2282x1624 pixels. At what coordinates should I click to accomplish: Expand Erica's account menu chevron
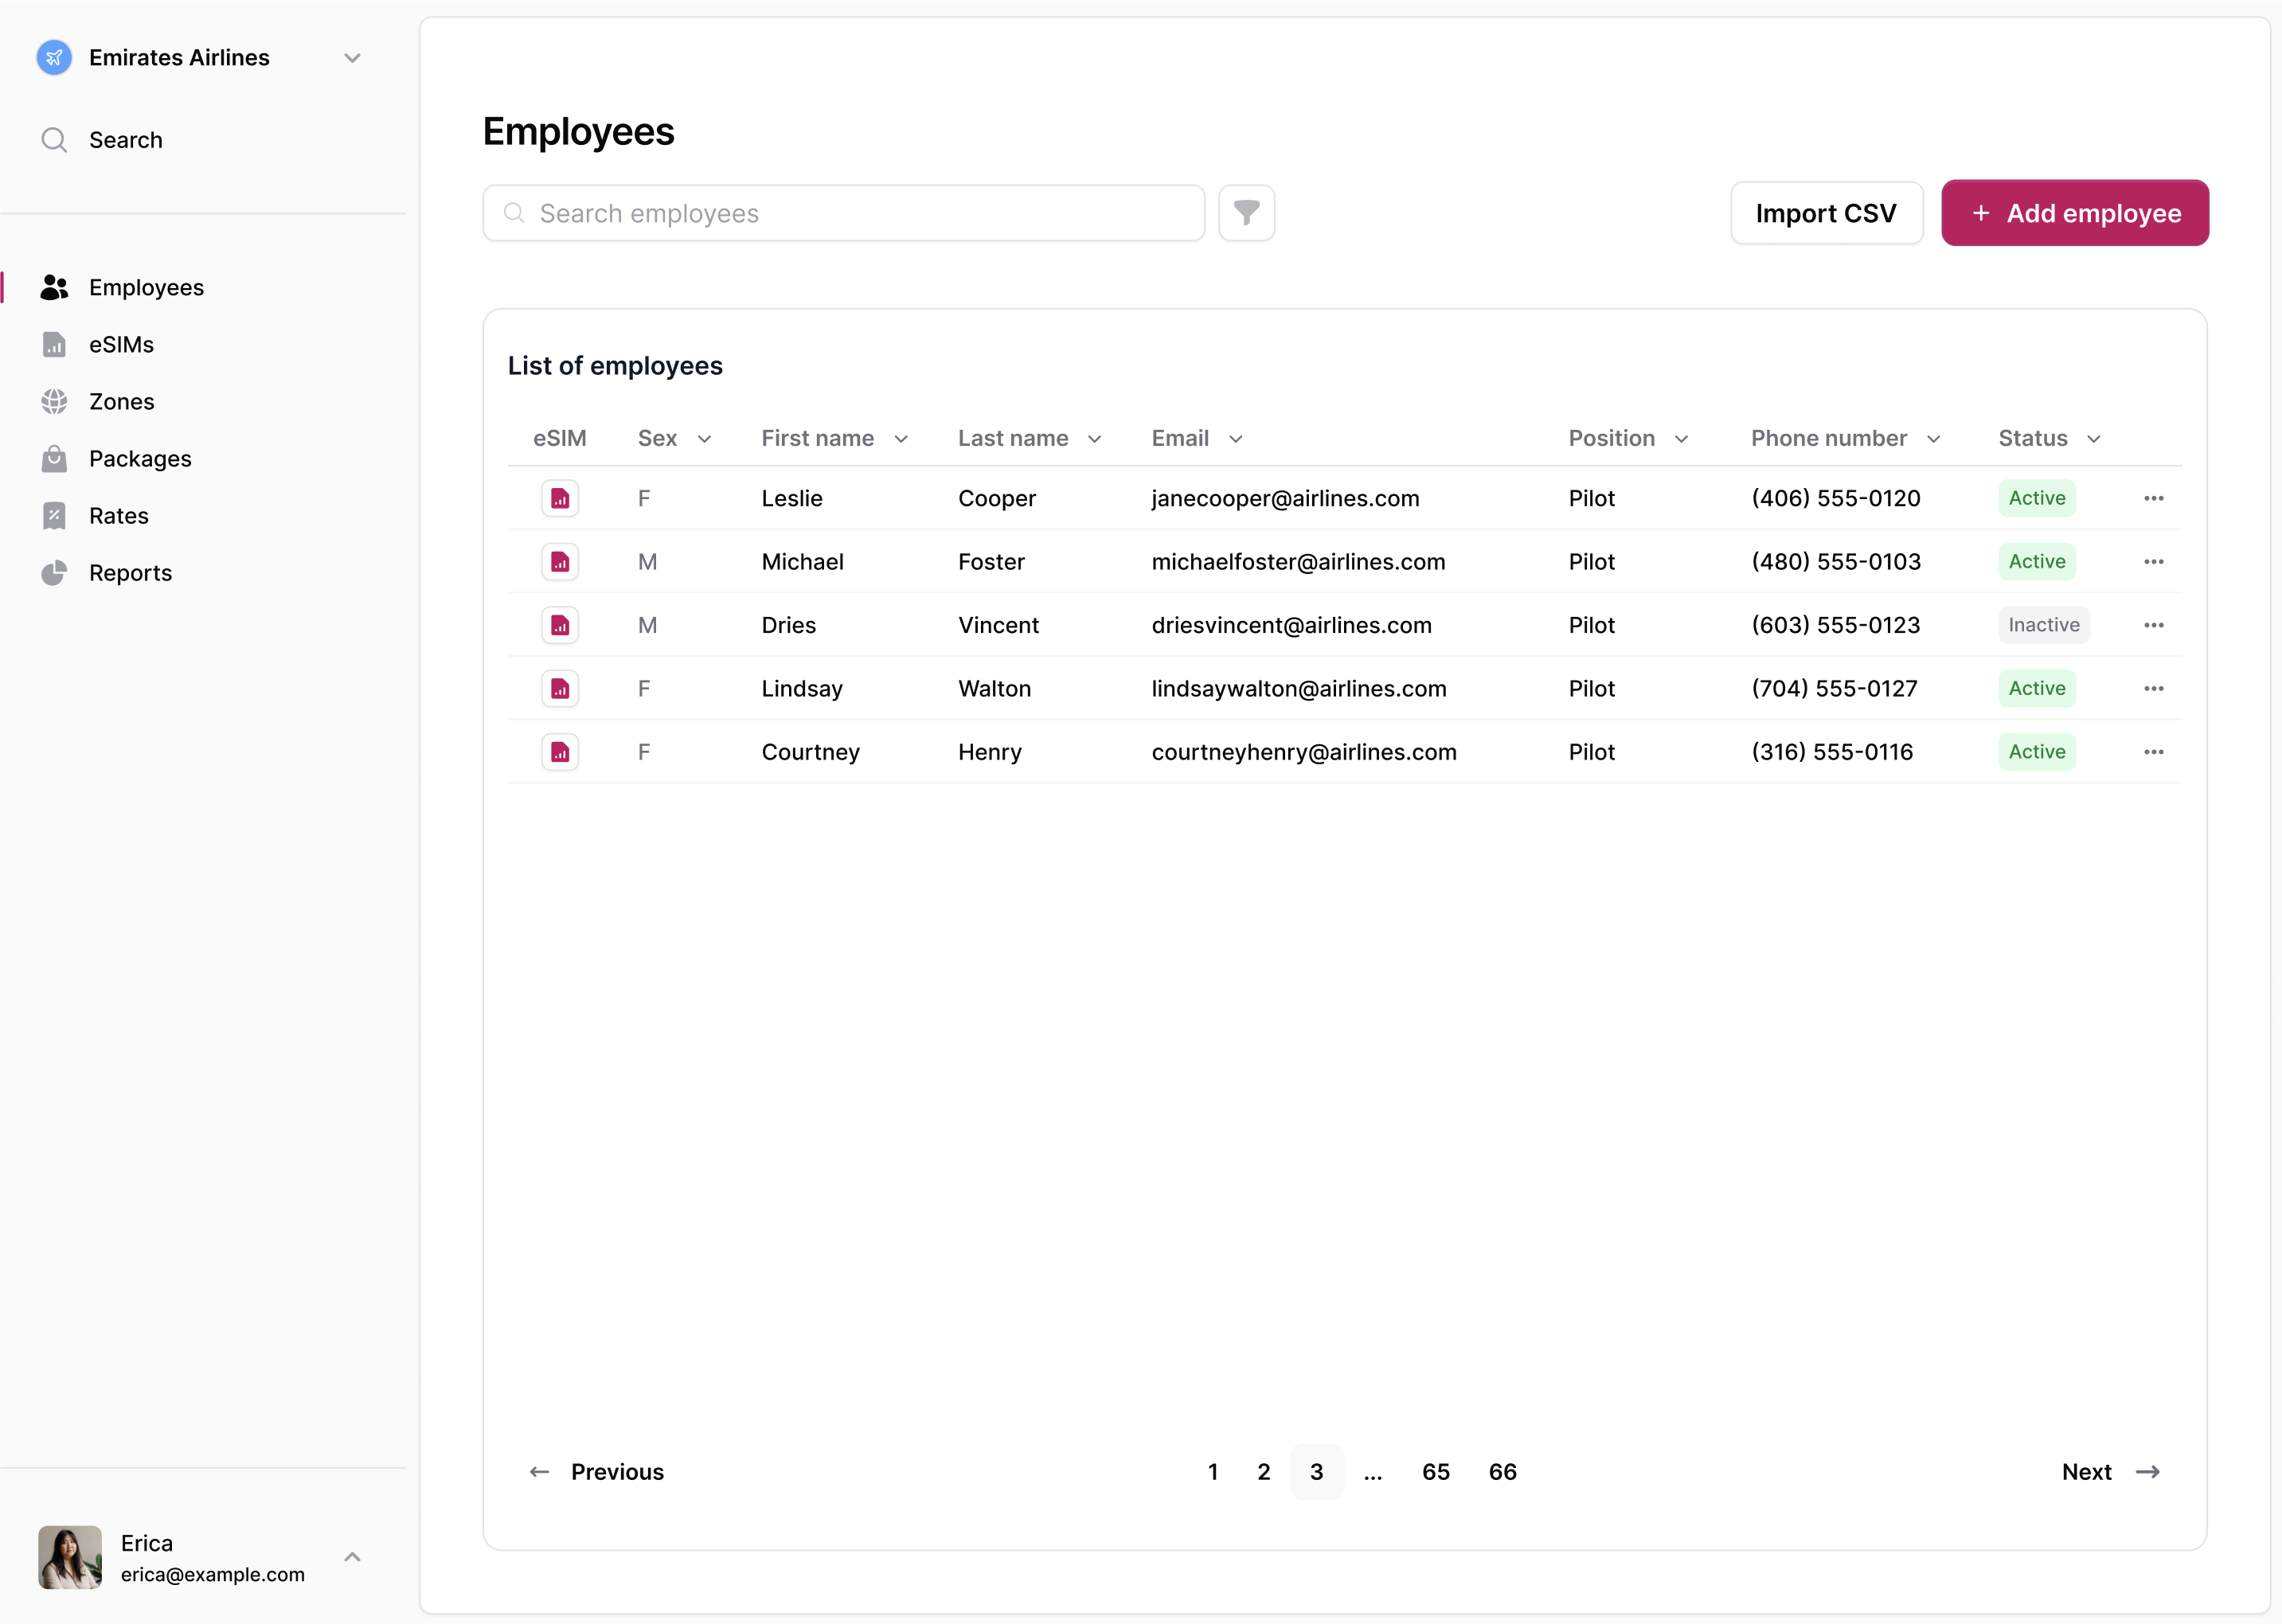tap(352, 1557)
